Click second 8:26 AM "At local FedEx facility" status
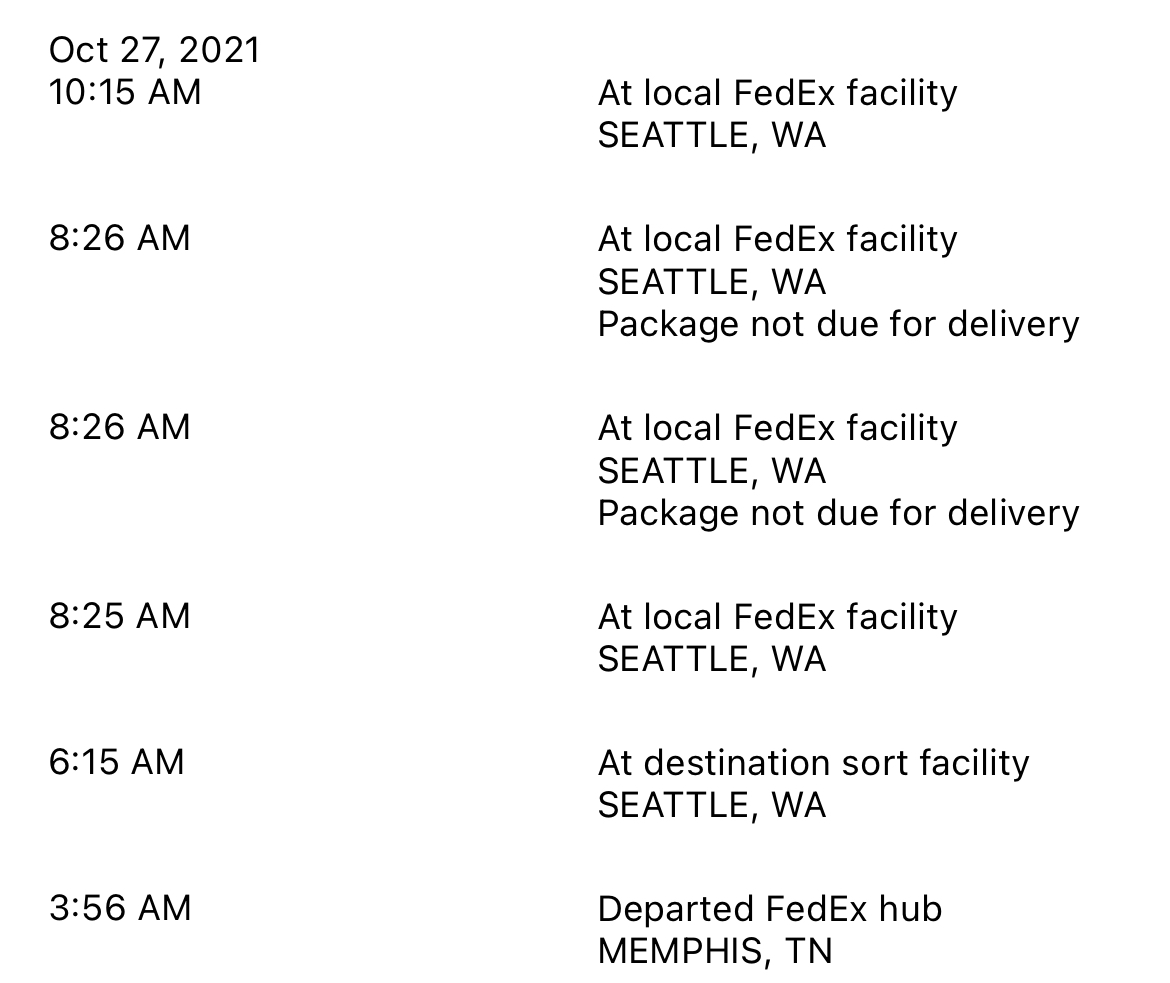 click(x=777, y=429)
